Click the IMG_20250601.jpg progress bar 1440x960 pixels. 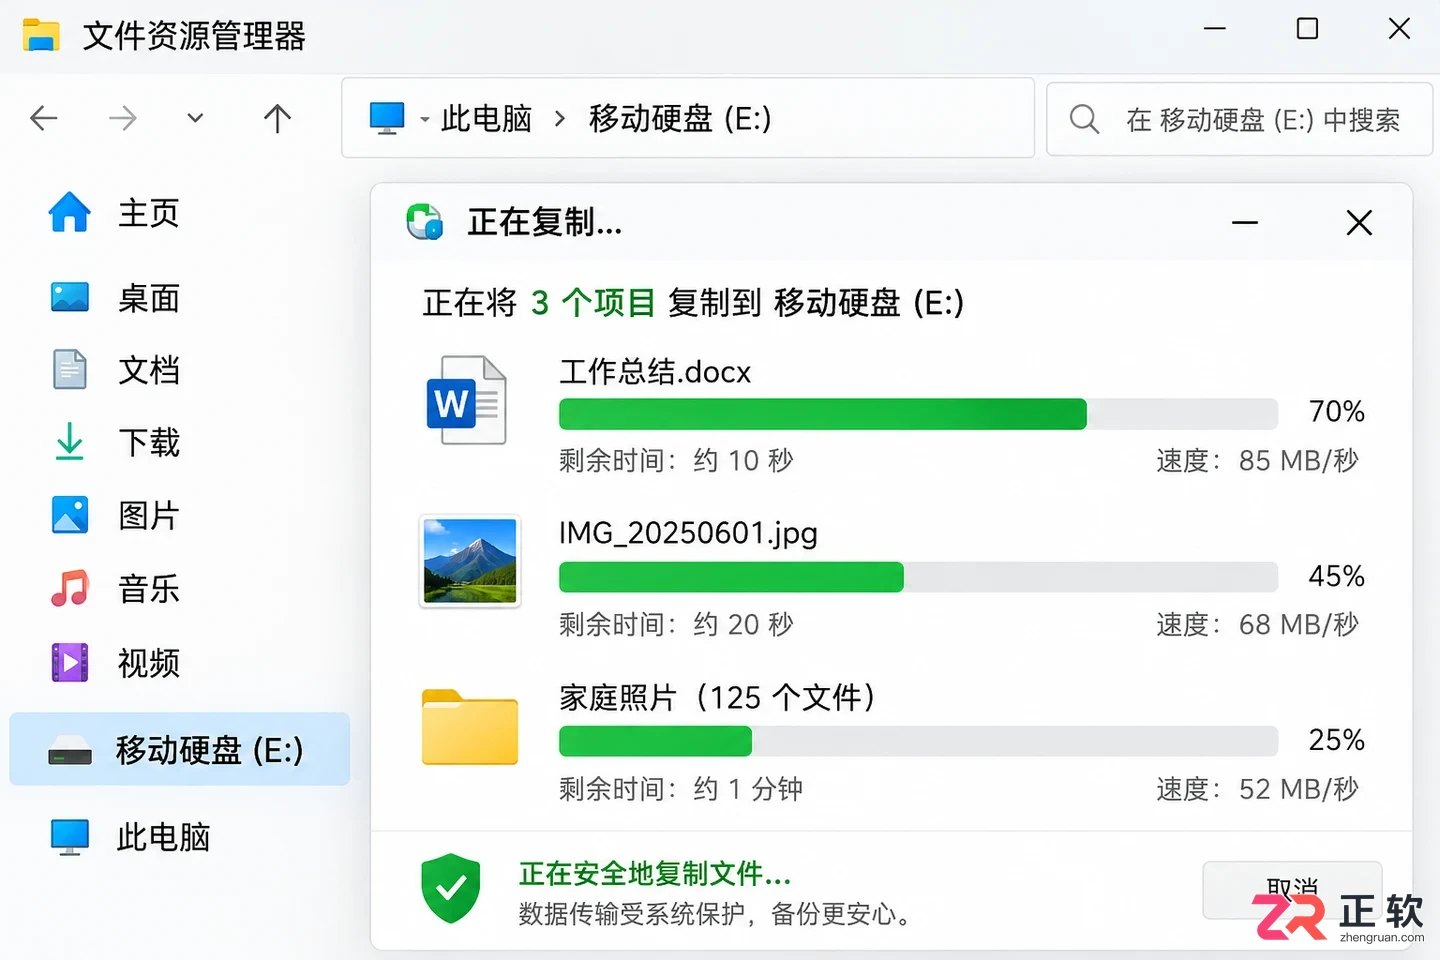(x=918, y=577)
